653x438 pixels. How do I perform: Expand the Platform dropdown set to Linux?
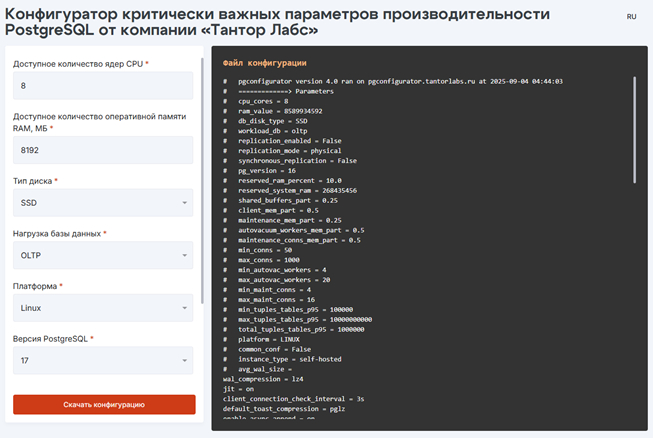103,308
